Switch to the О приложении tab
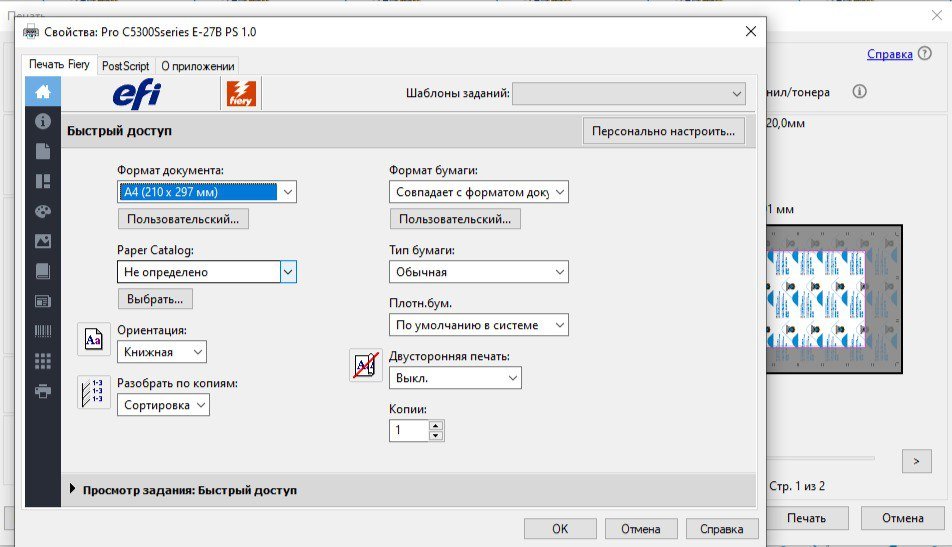This screenshot has height=547, width=952. coord(197,66)
